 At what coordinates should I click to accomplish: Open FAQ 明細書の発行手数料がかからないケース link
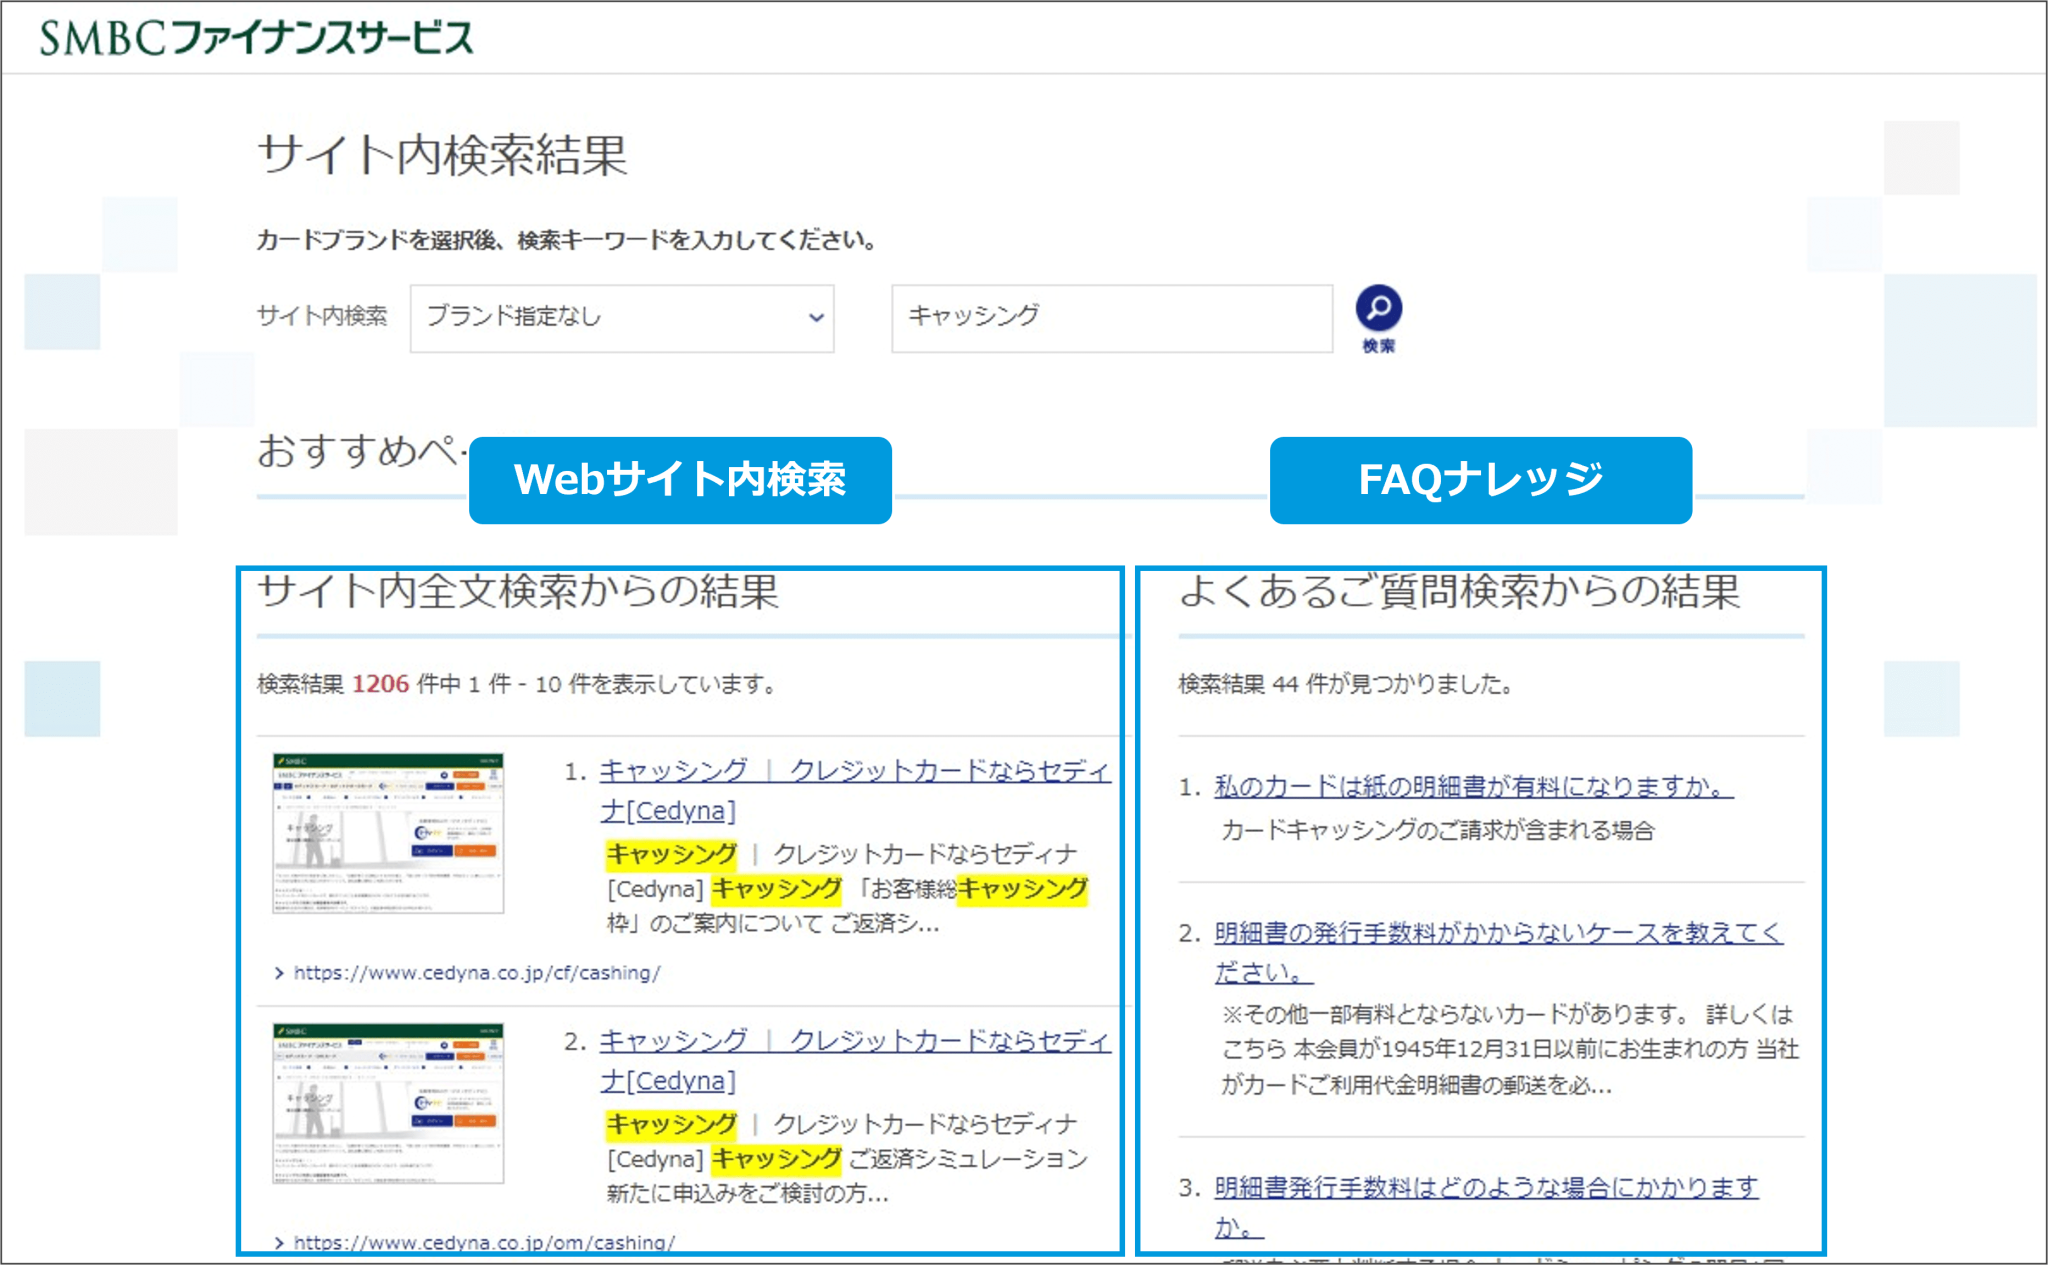1498,952
